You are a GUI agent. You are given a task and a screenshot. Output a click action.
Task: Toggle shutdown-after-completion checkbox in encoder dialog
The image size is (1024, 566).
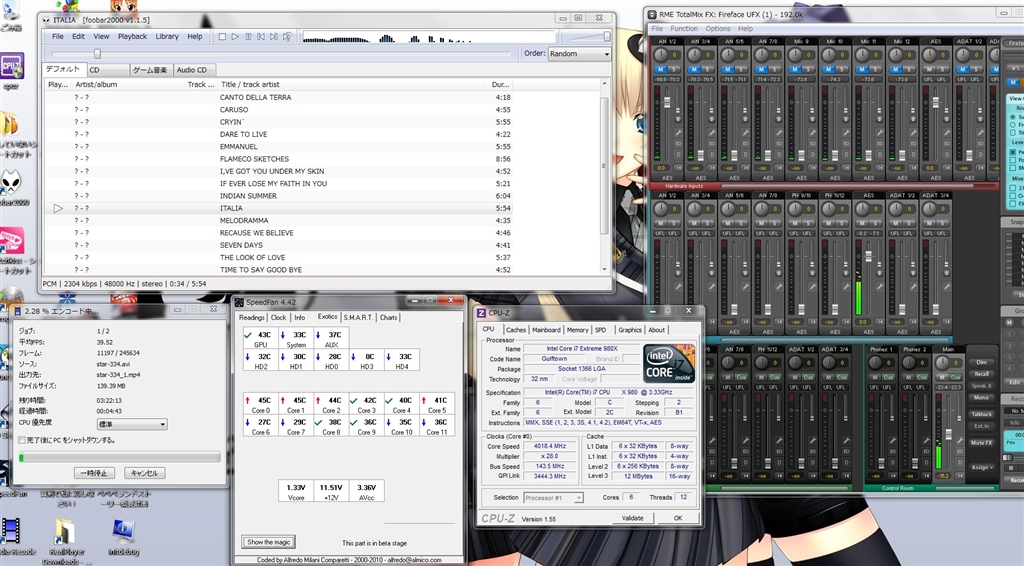tap(22, 440)
